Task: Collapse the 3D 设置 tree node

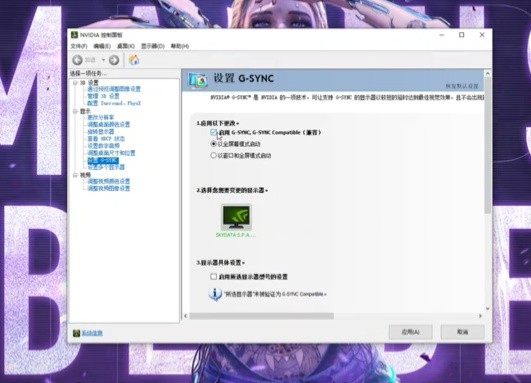Action: [x=75, y=83]
